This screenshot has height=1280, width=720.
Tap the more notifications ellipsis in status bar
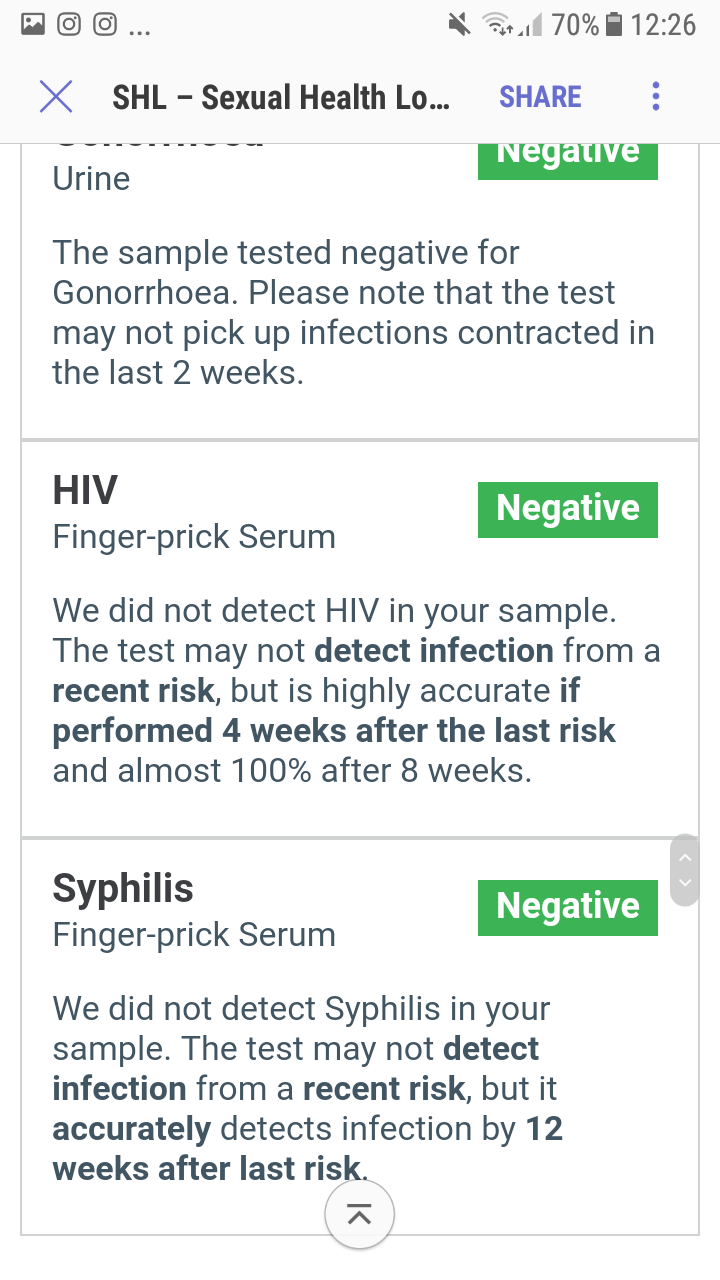tap(140, 28)
